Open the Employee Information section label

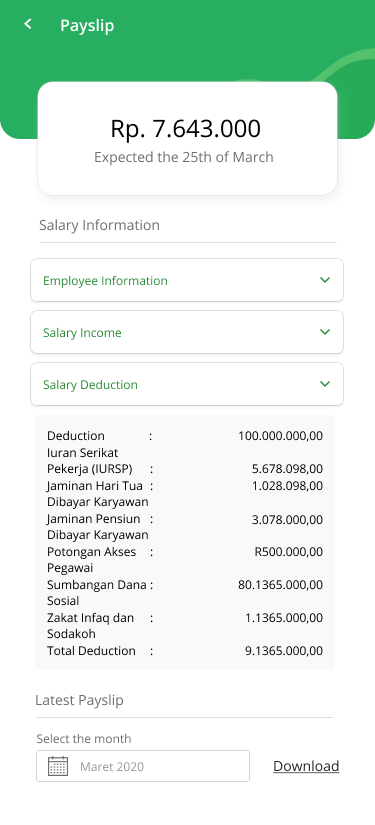[x=105, y=280]
